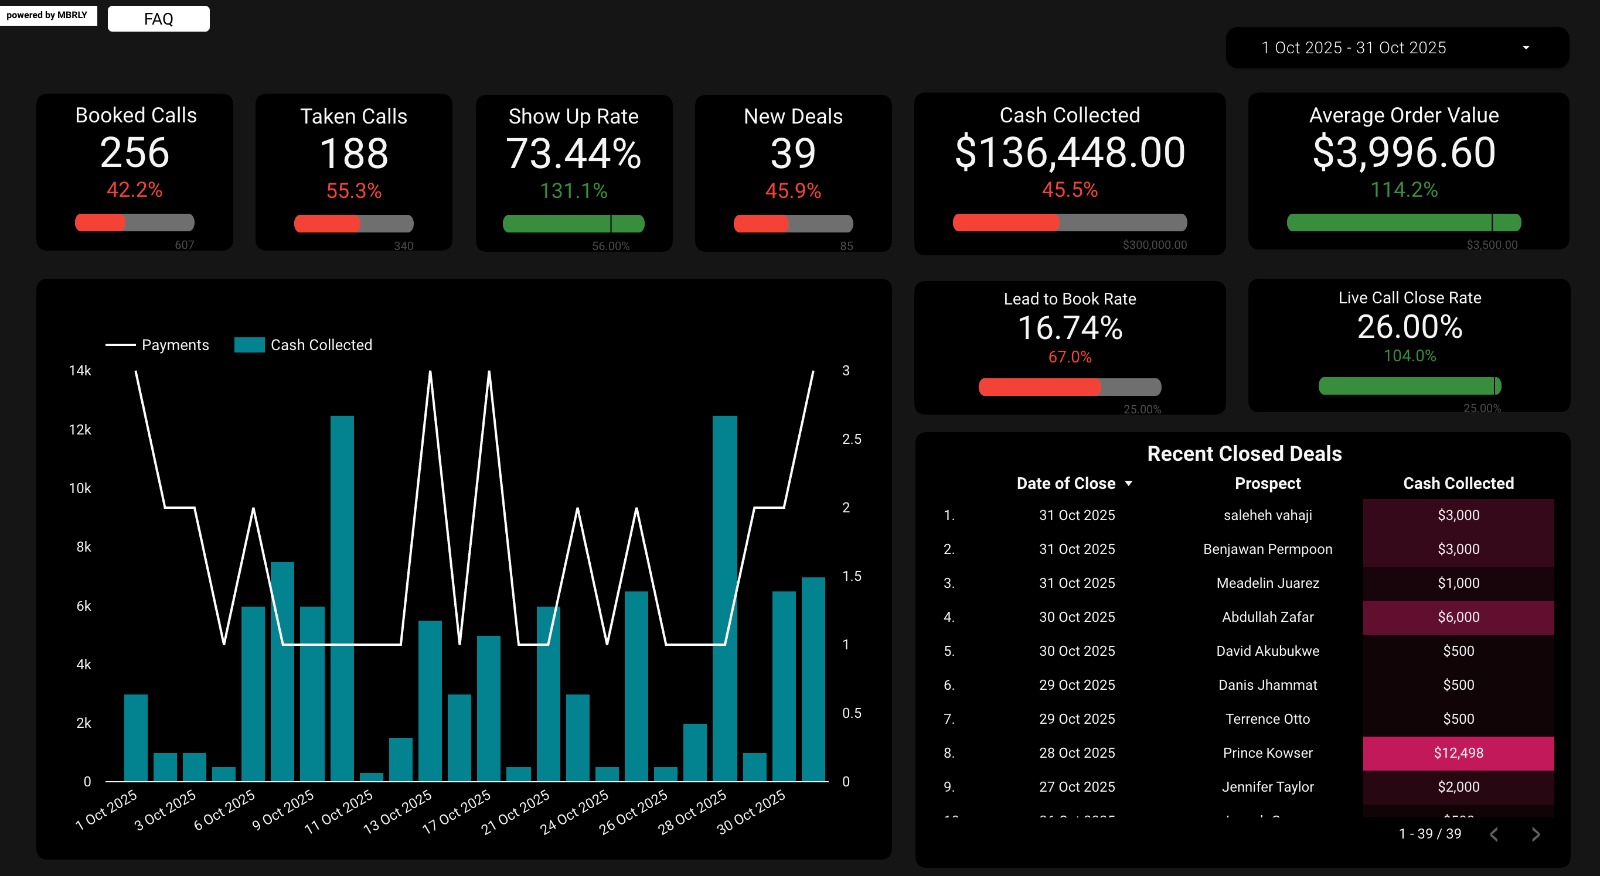The width and height of the screenshot is (1600, 876).
Task: Click the Terrence Otto prospect cell
Action: 1268,719
